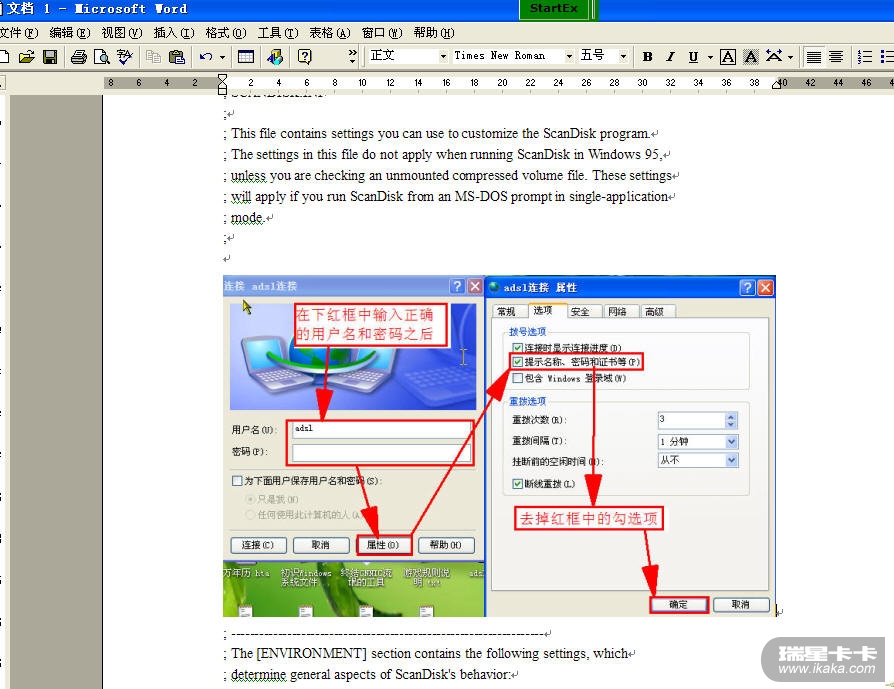
Task: Open the 帮助(H) menu
Action: (434, 33)
